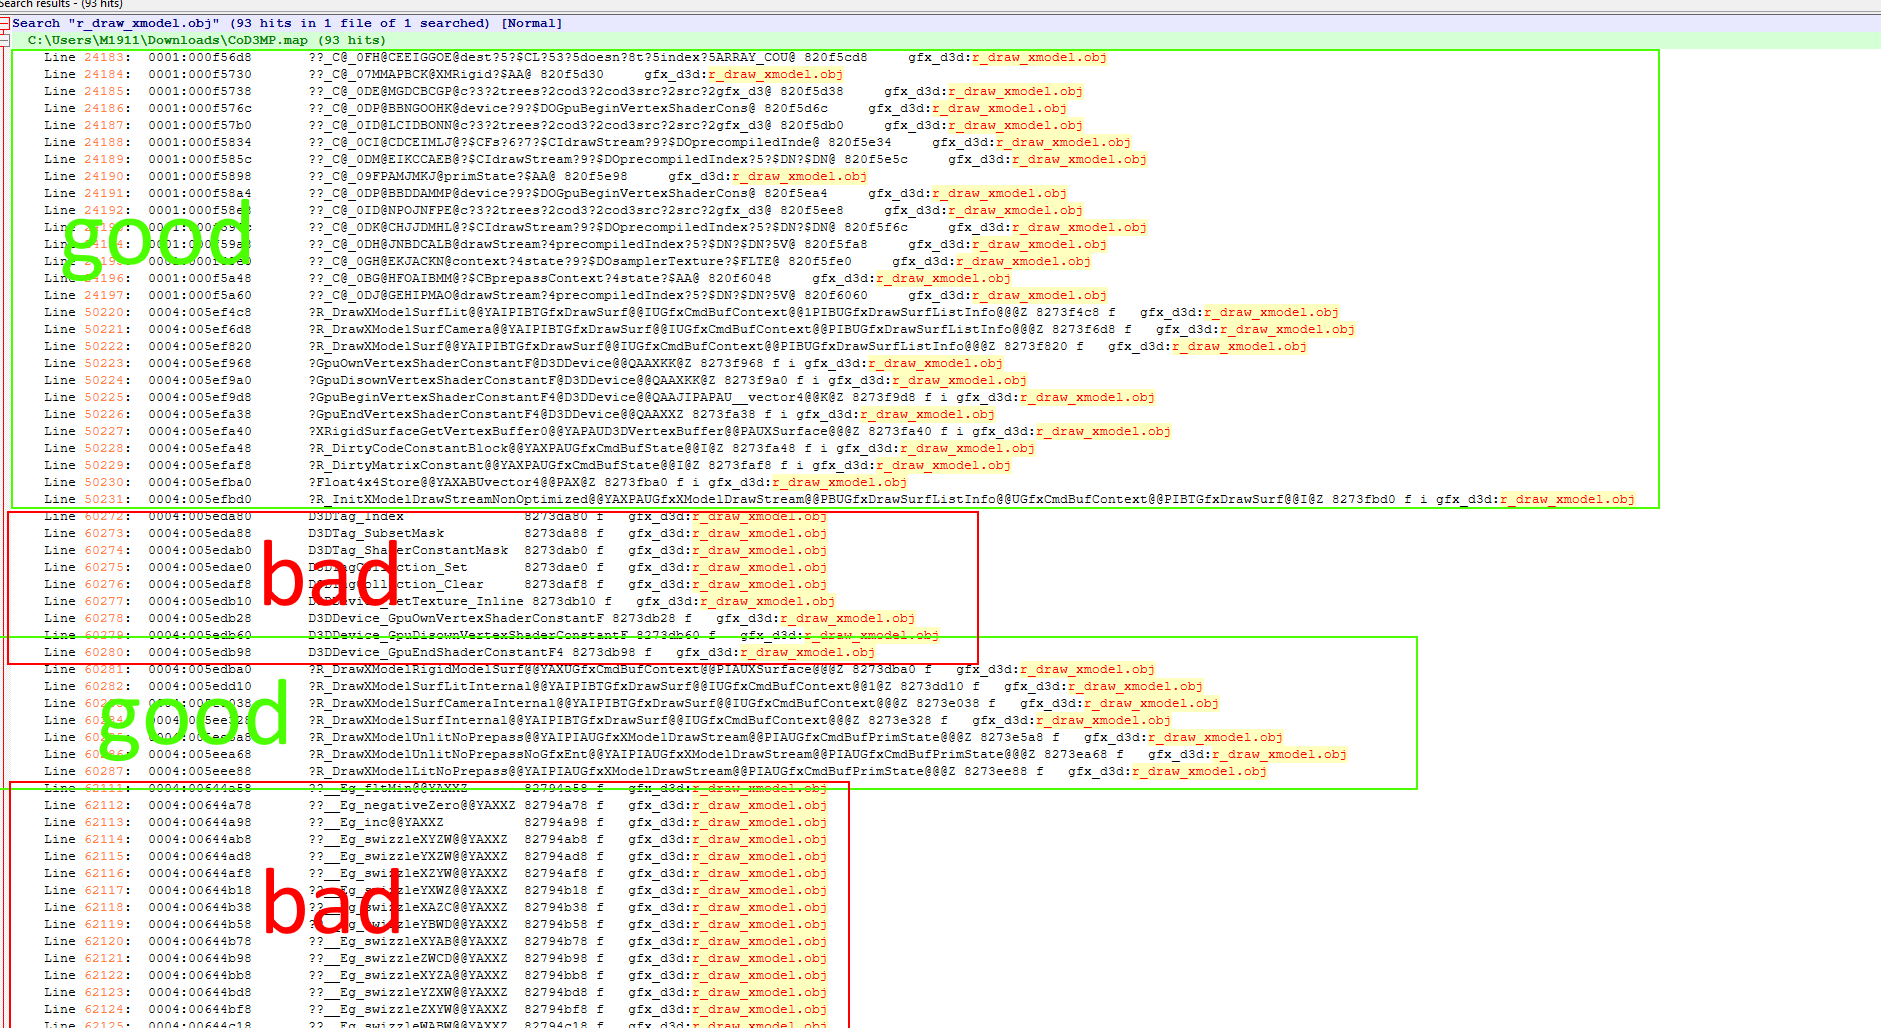Open result Line 50229 R_DirtyMatrixConstant
The width and height of the screenshot is (1881, 1028).
[527, 465]
